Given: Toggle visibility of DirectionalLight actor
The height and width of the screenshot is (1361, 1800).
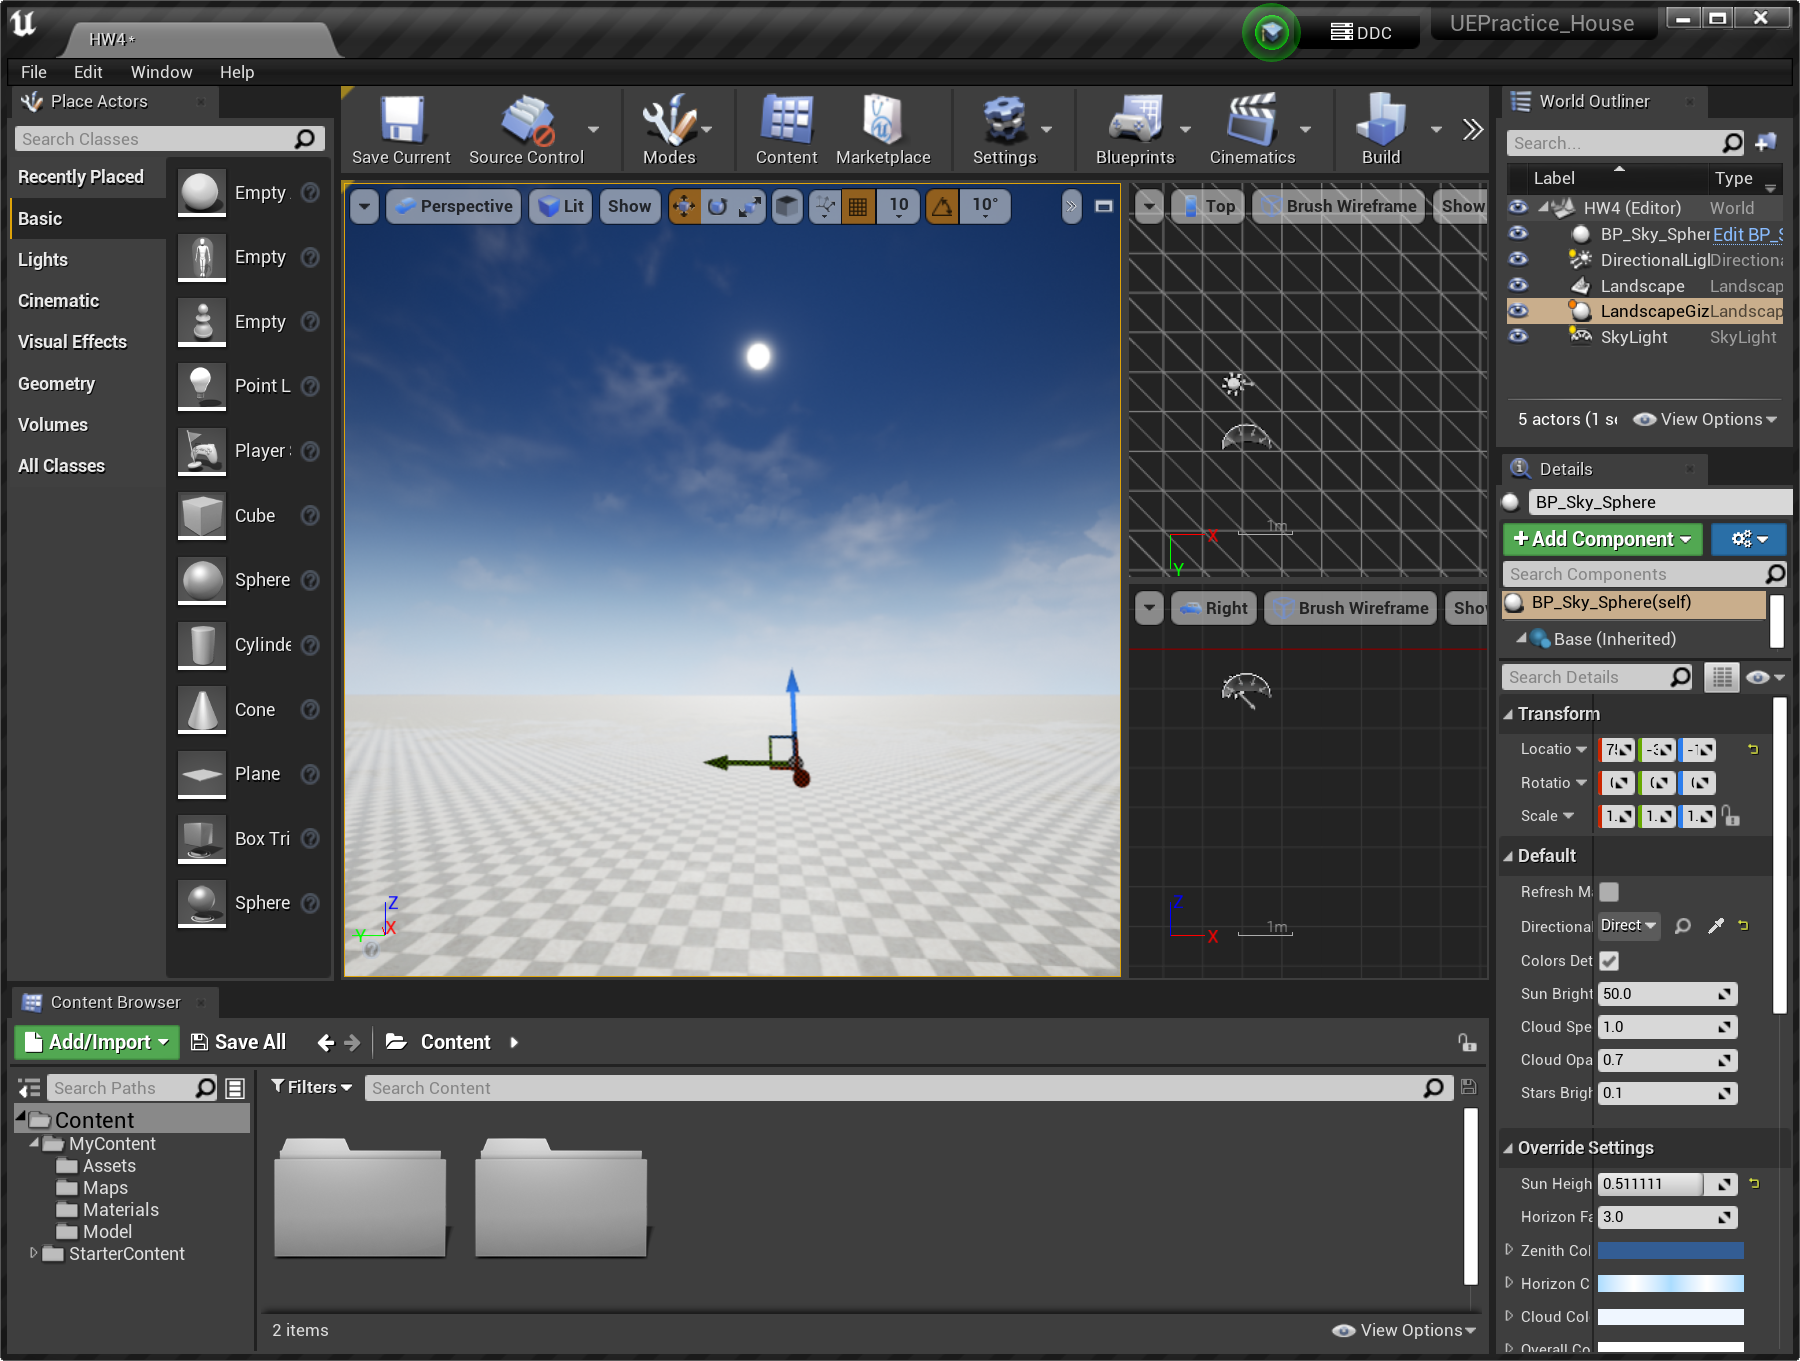Looking at the screenshot, I should click(x=1518, y=259).
